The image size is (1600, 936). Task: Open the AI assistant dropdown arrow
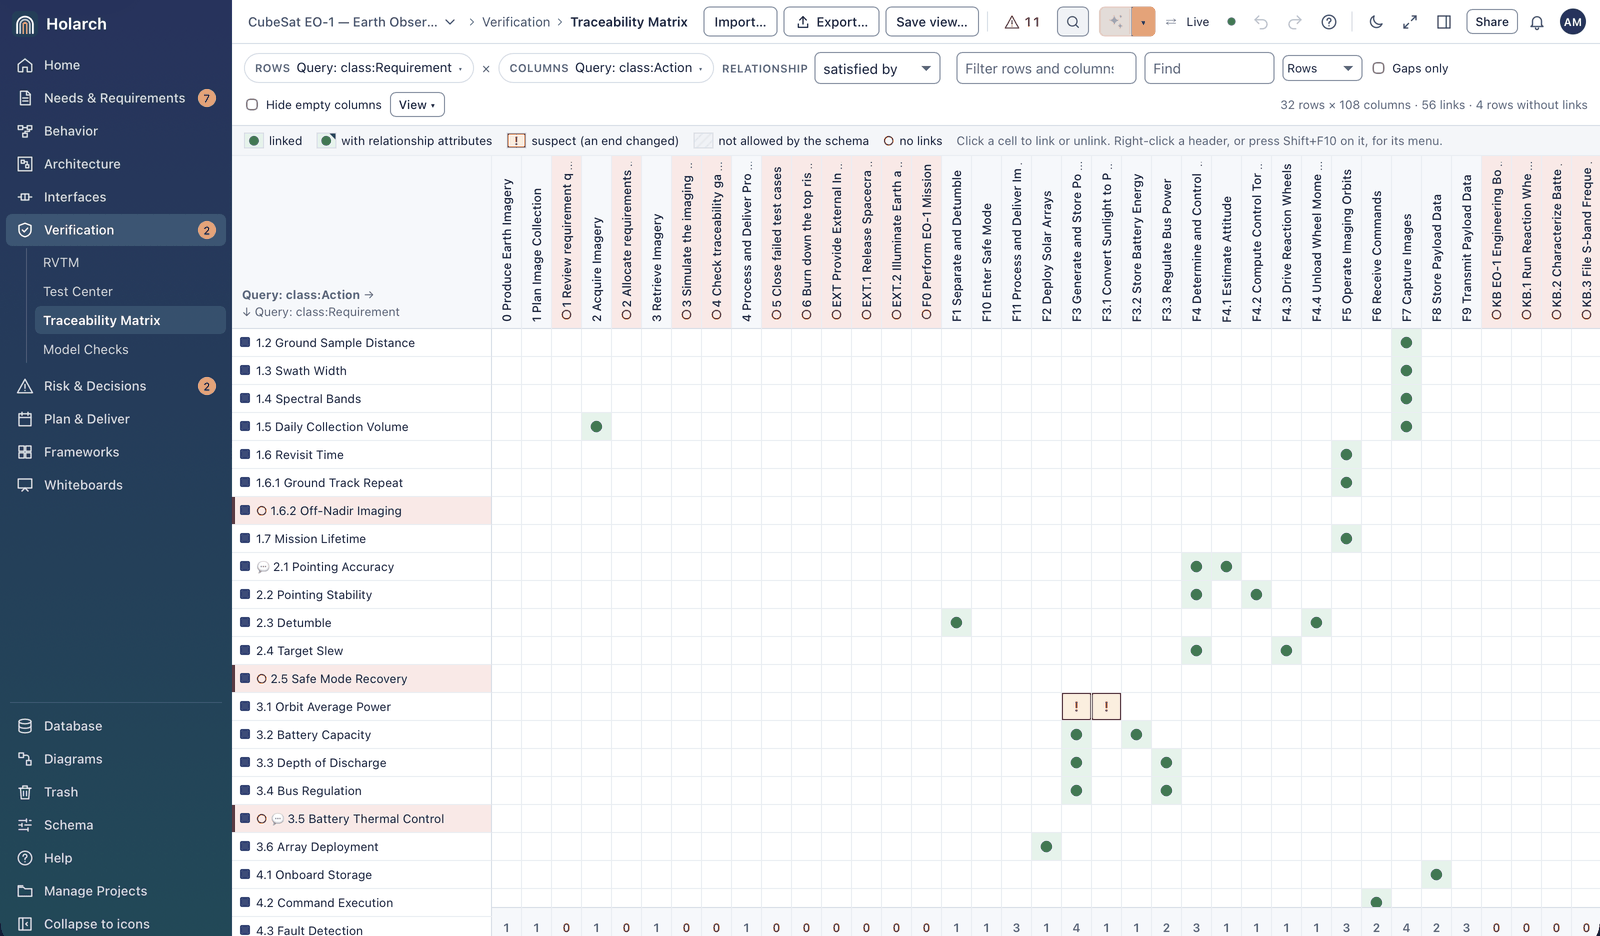(x=1143, y=22)
